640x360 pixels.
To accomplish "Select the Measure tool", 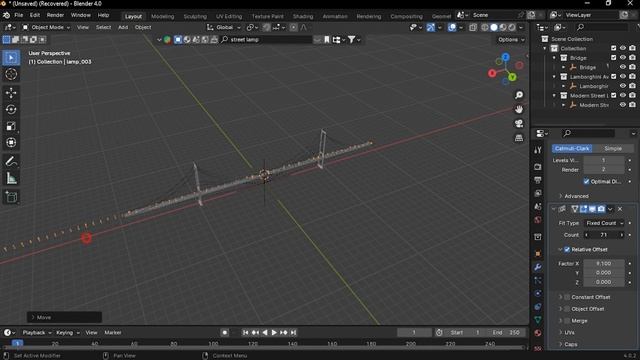I will (x=11, y=178).
